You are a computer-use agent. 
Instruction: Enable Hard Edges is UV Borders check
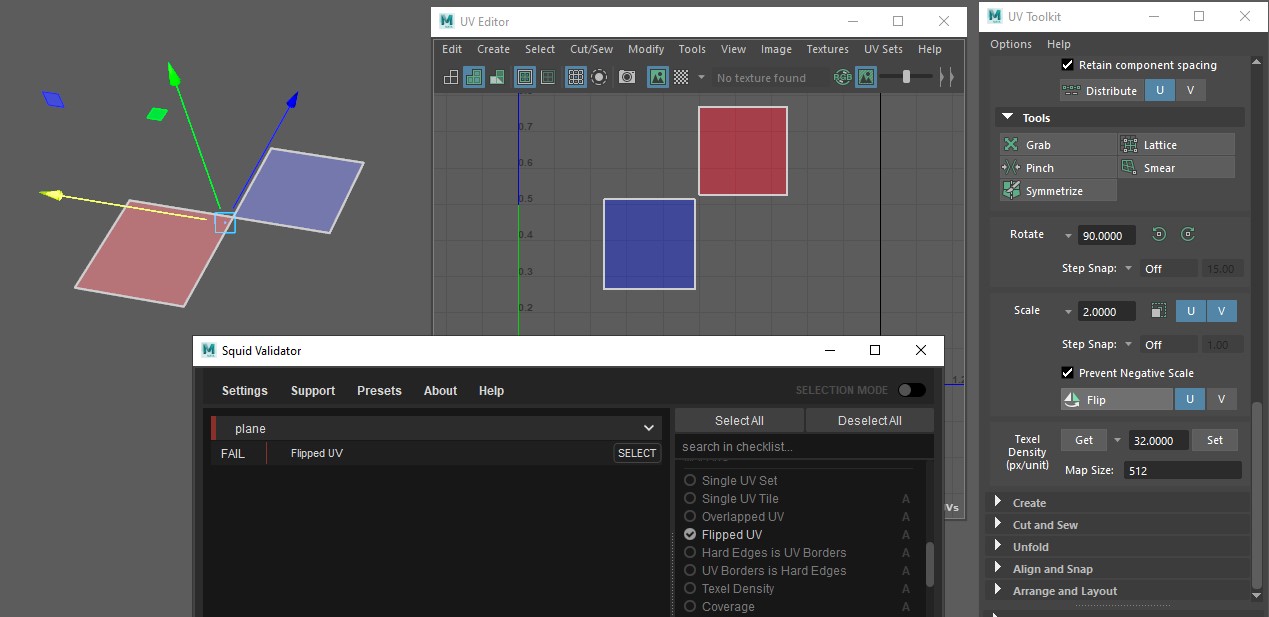tap(690, 553)
